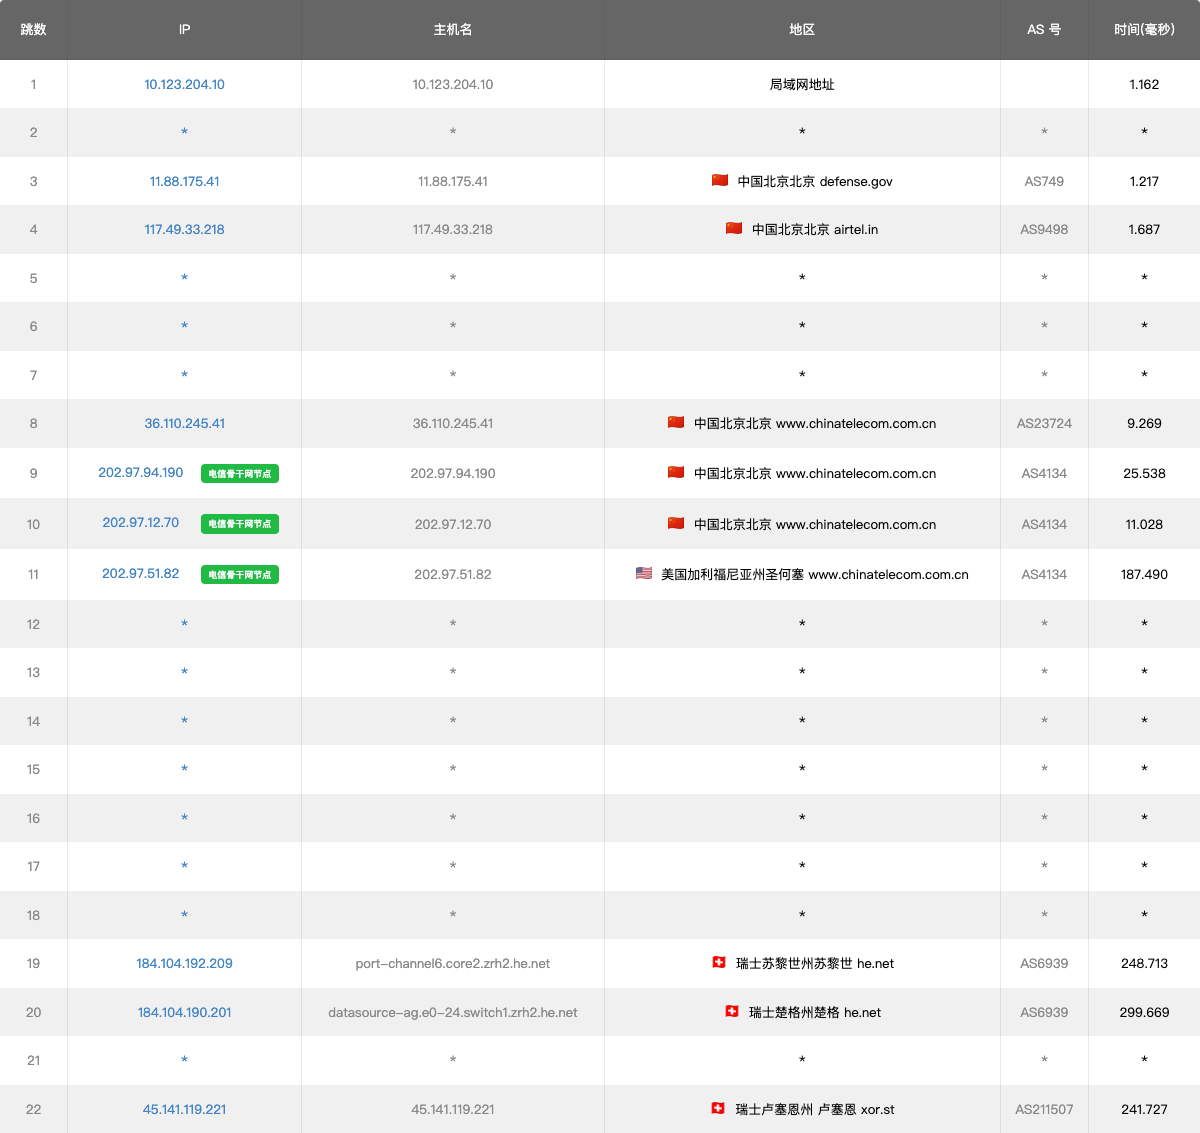
Task: Click AS6939 in hop 20 row
Action: [x=1044, y=1013]
